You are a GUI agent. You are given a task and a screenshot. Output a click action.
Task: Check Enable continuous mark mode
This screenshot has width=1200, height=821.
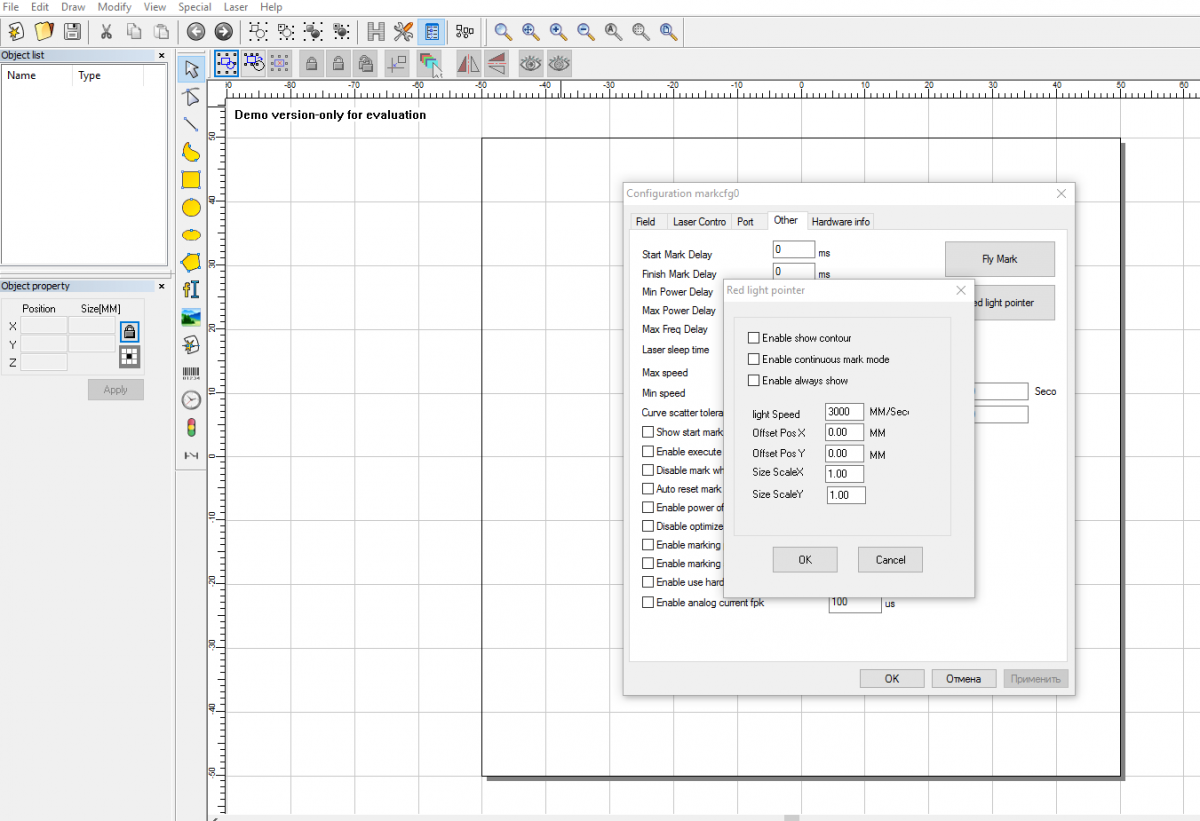[x=754, y=359]
